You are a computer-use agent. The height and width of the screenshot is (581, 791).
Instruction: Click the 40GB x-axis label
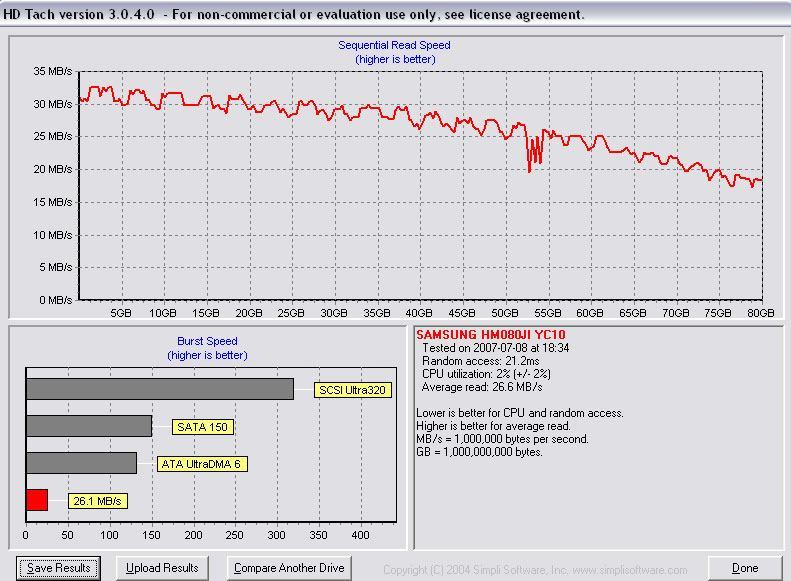coord(419,313)
